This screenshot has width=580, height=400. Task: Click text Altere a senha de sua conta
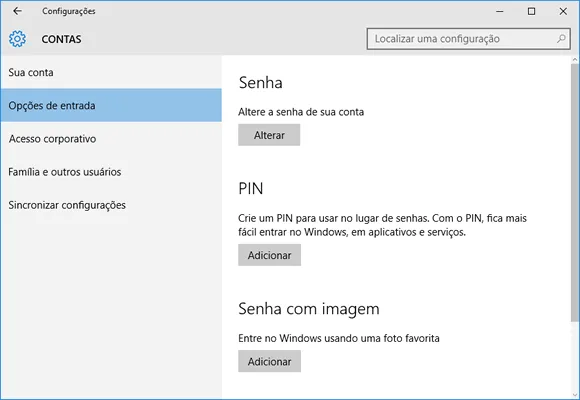coord(301,112)
